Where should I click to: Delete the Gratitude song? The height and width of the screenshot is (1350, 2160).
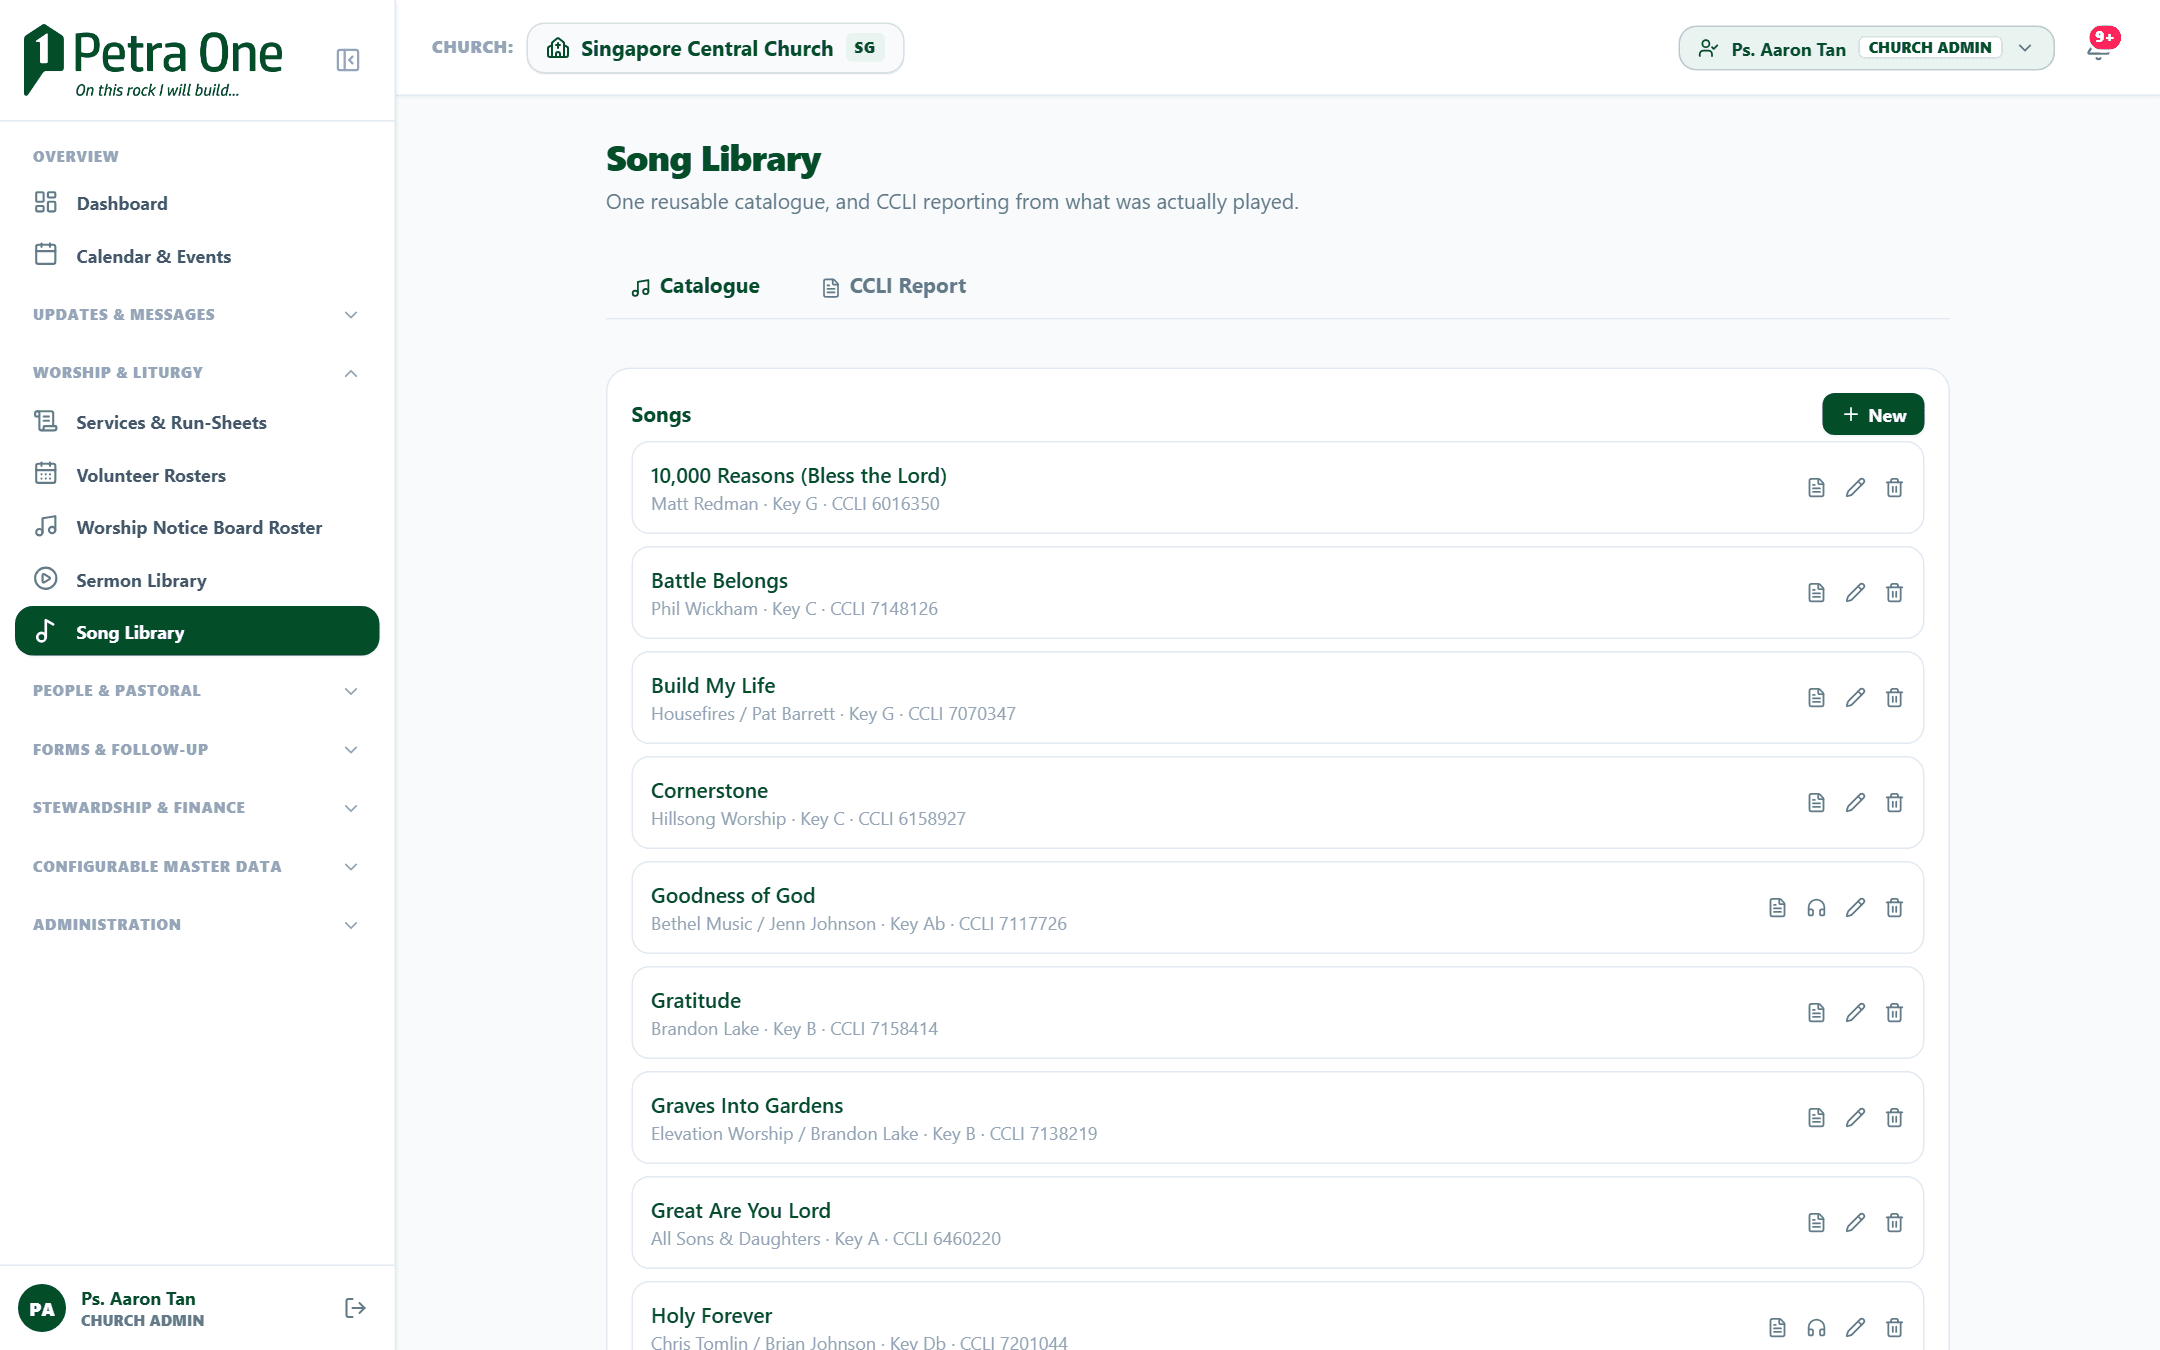(1894, 1013)
